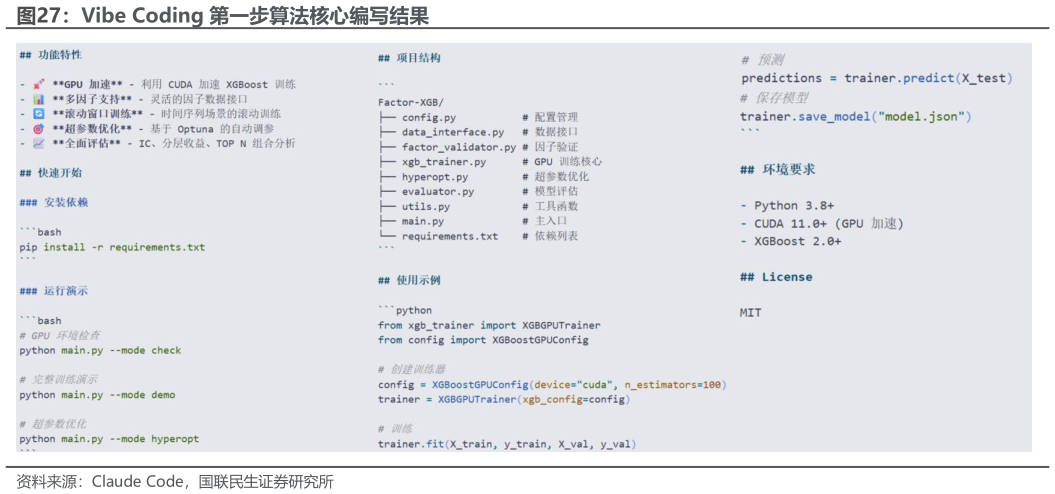Click the 'requirements.txt' tree entry
The height and width of the screenshot is (494, 1055).
pos(449,236)
